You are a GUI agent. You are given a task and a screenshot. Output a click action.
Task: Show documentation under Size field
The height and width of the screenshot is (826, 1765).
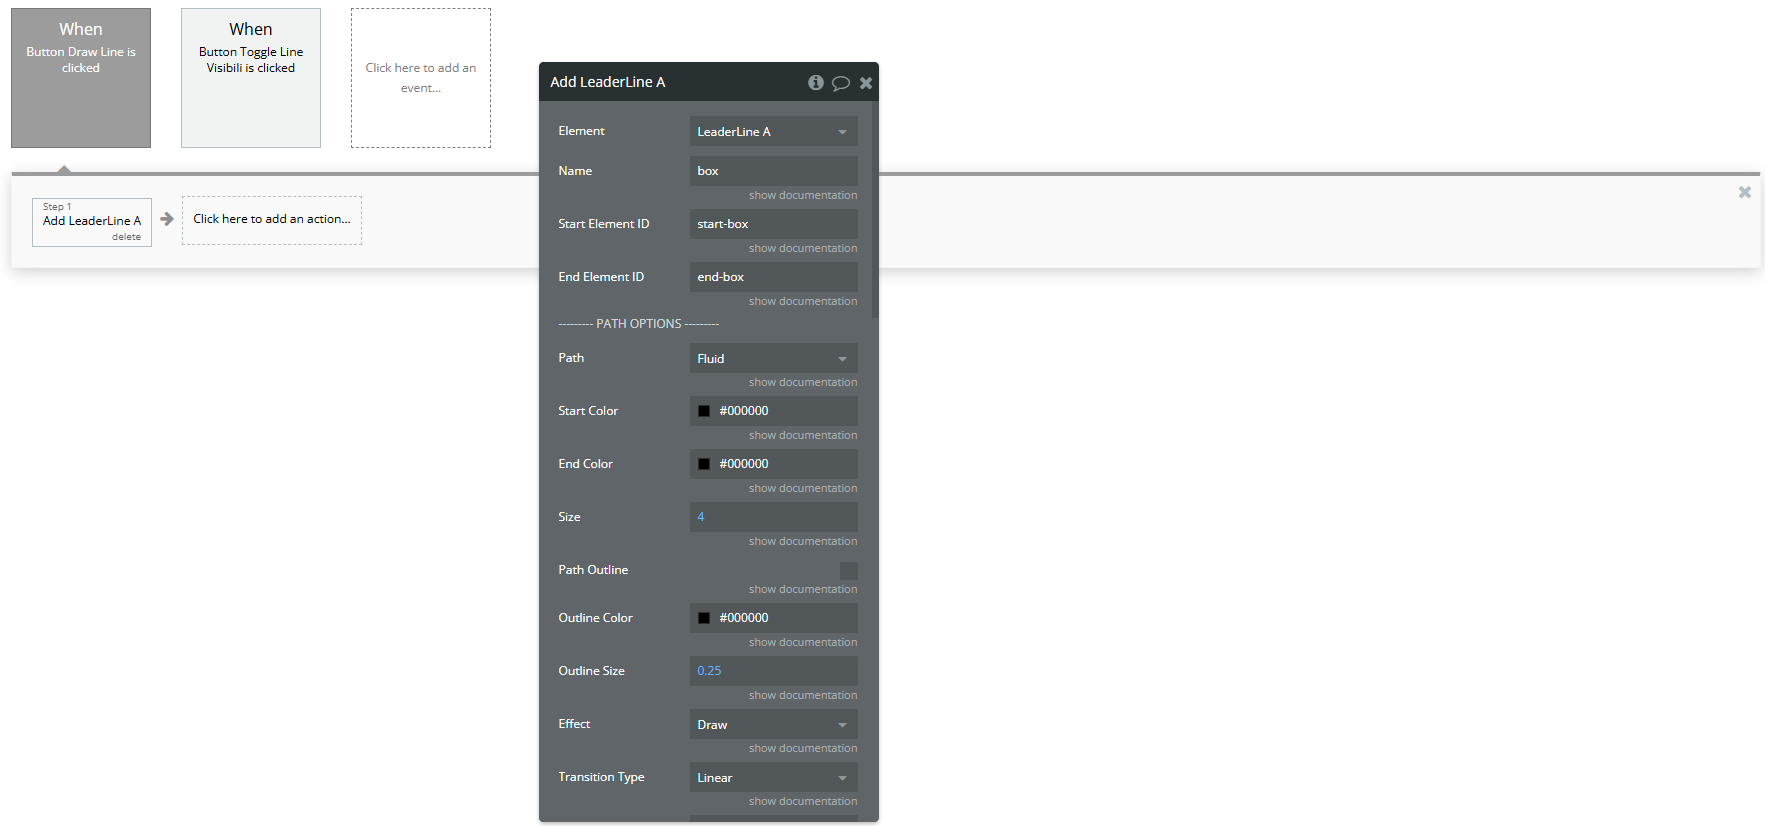click(803, 541)
